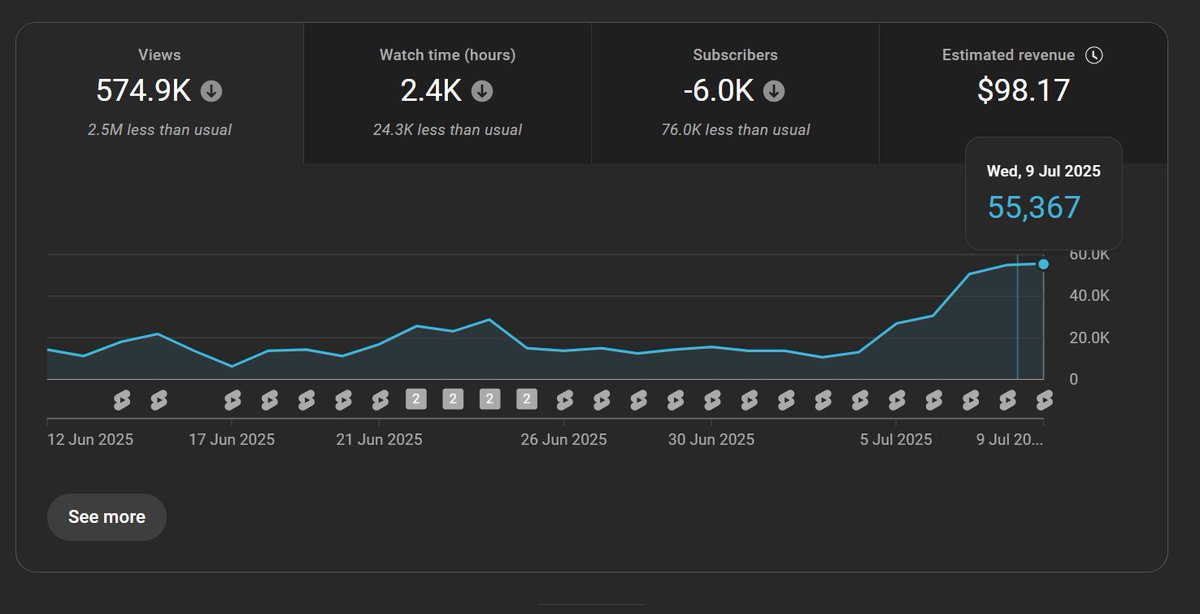The width and height of the screenshot is (1200, 614).
Task: Select the Subscribers metric tab
Action: (x=735, y=93)
